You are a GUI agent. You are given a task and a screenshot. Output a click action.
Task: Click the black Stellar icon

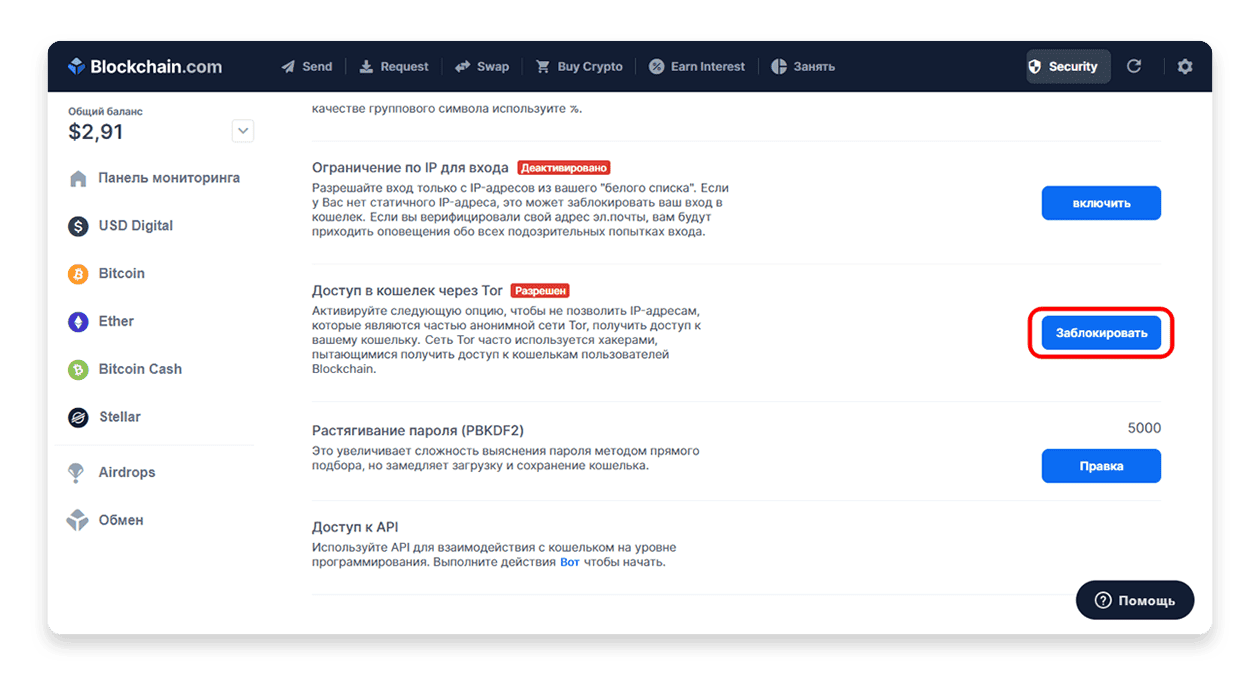tap(78, 417)
